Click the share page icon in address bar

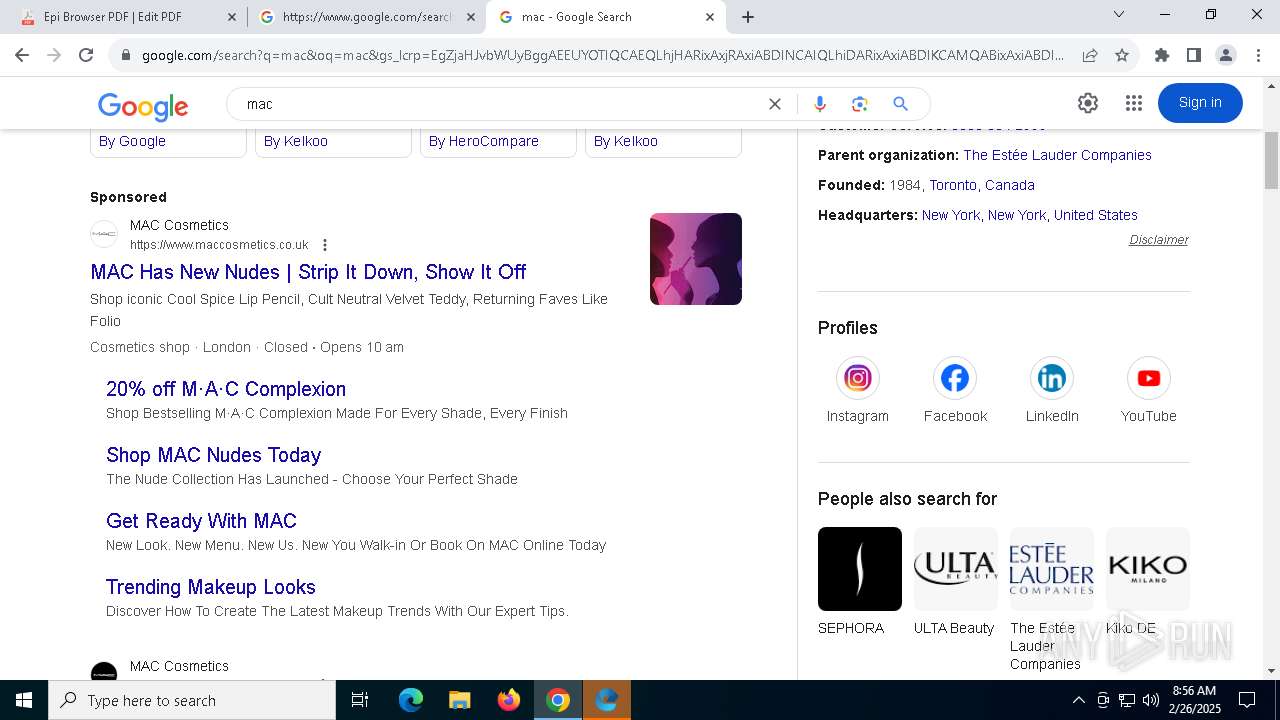point(1090,55)
